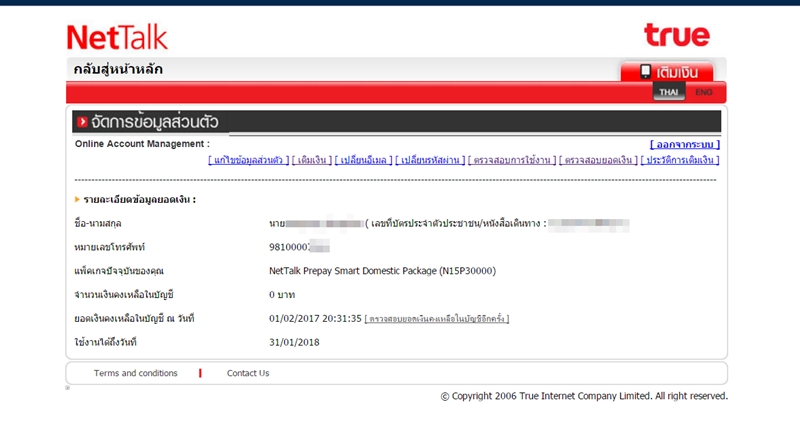Viewport: 800px width, 444px height.
Task: Open the กลับสู่หน้าหลัก home link
Action: tap(118, 69)
